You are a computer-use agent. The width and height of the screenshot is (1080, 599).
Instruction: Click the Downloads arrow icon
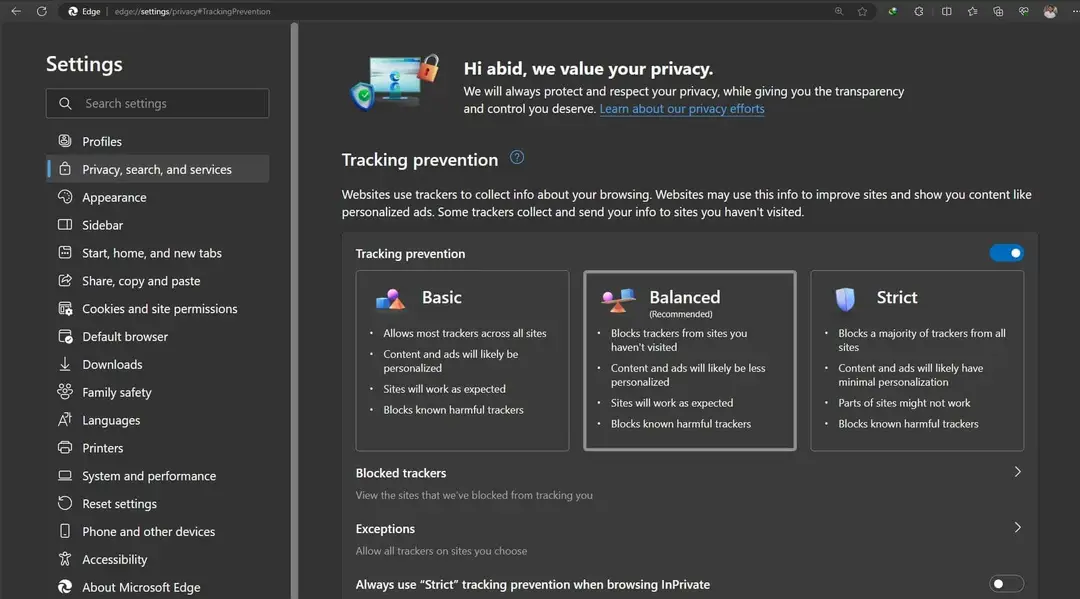65,364
